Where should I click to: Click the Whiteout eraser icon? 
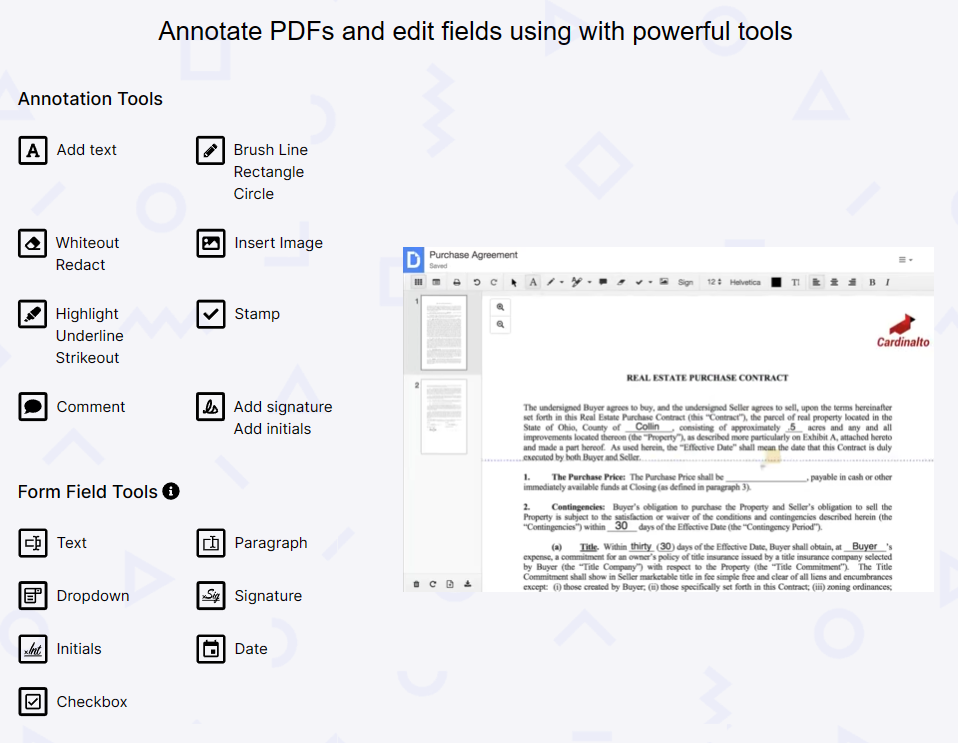tap(33, 243)
